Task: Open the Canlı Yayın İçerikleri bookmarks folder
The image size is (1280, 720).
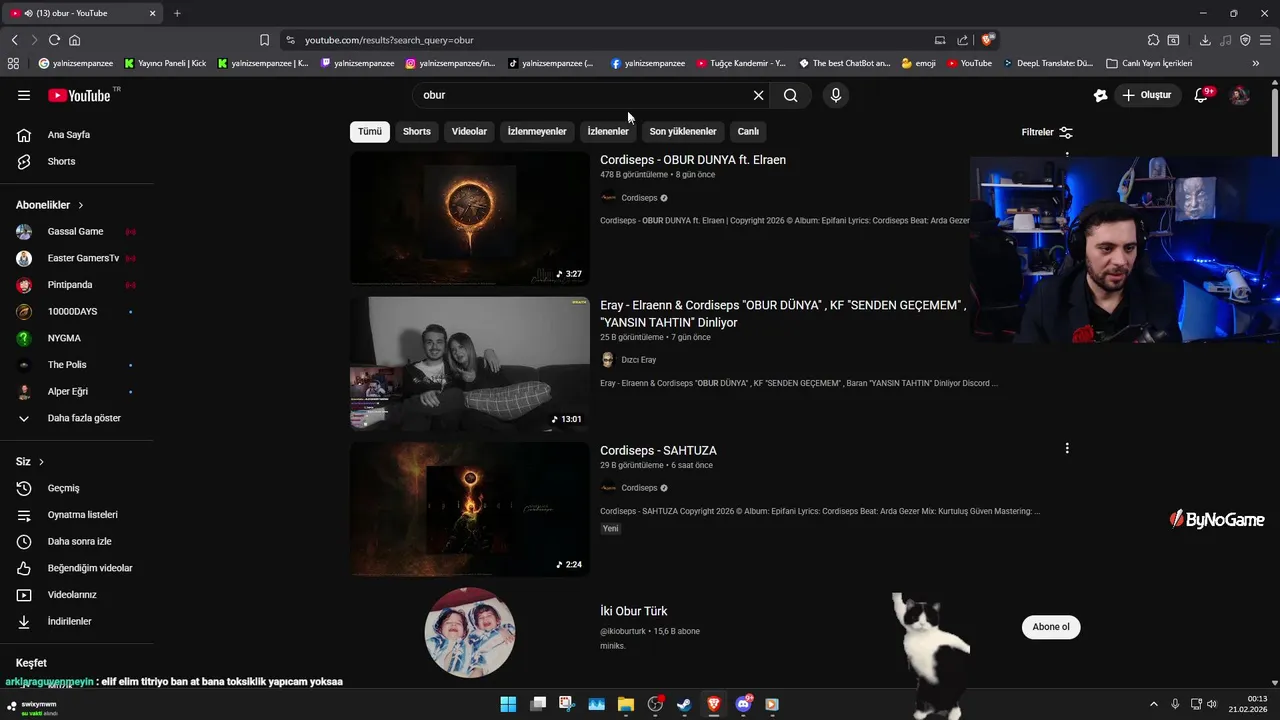Action: pyautogui.click(x=1149, y=63)
